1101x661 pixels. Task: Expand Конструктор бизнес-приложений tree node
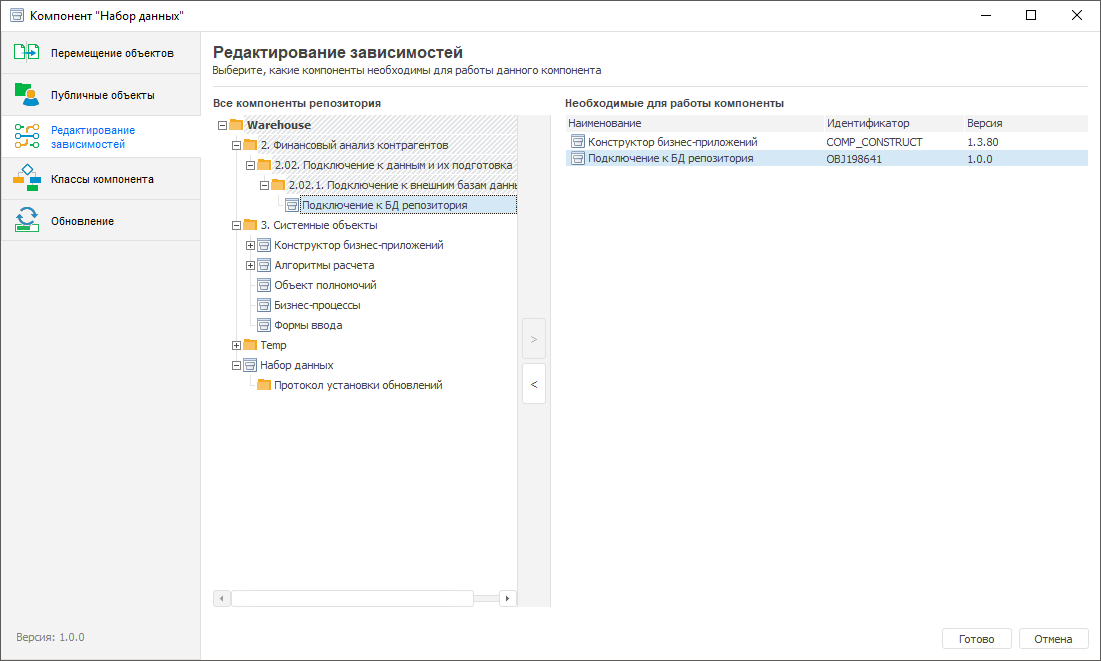pos(251,245)
